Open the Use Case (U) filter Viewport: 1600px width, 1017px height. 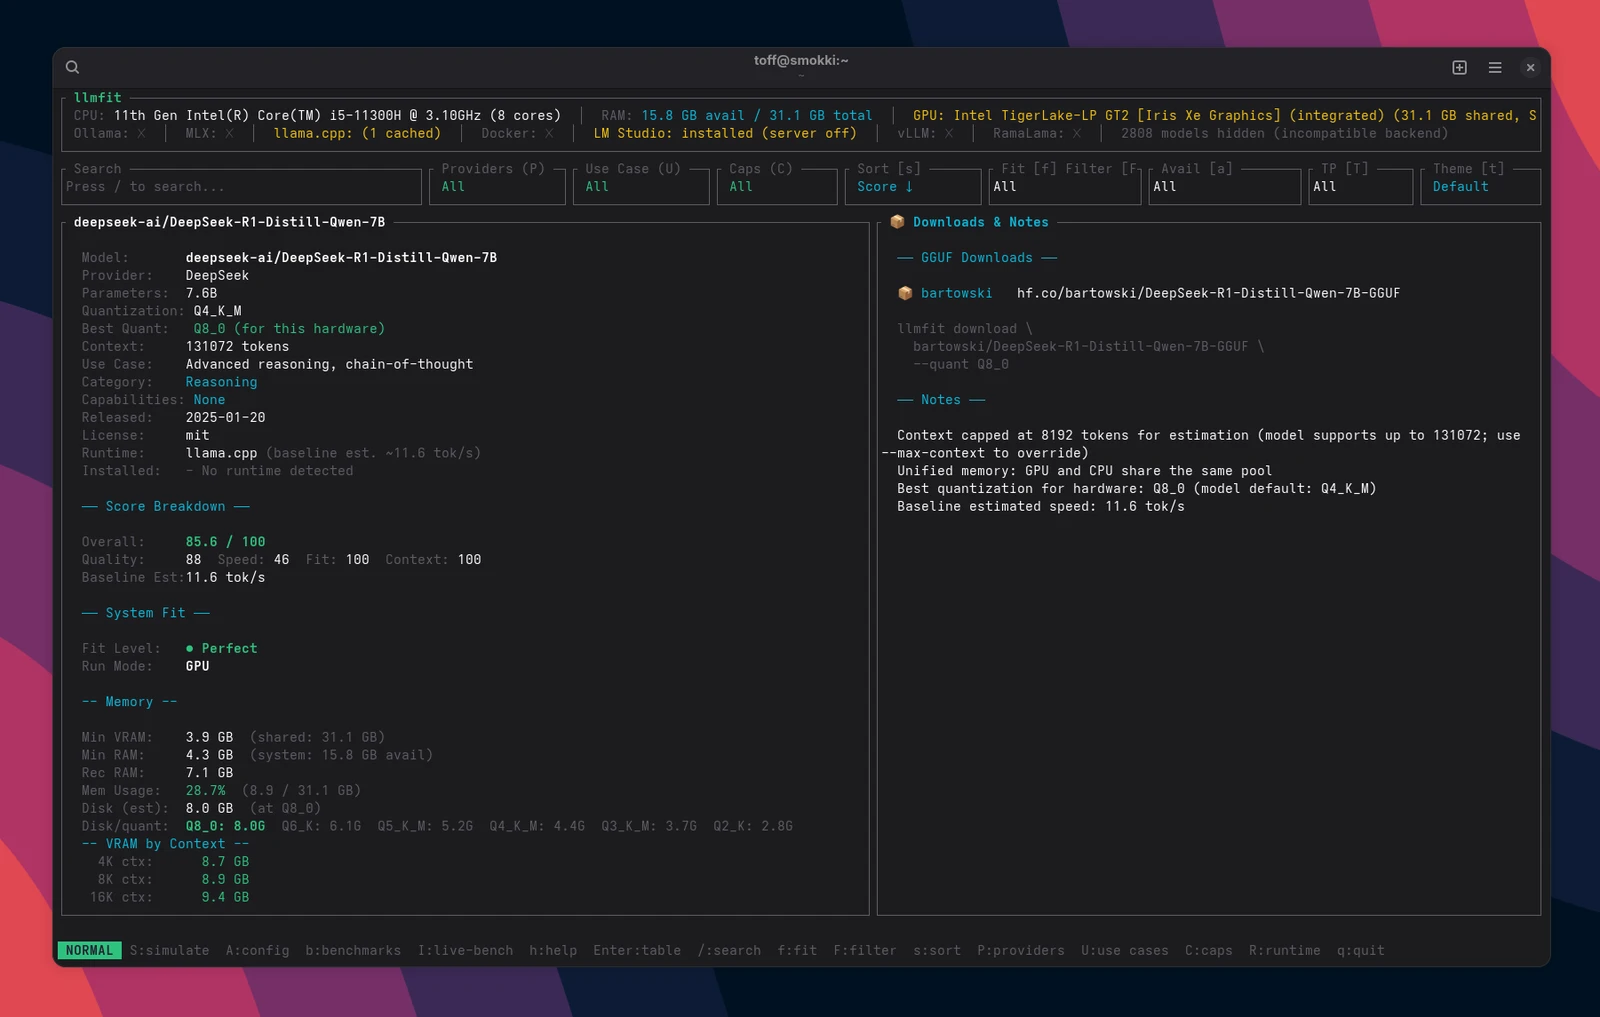coord(641,187)
